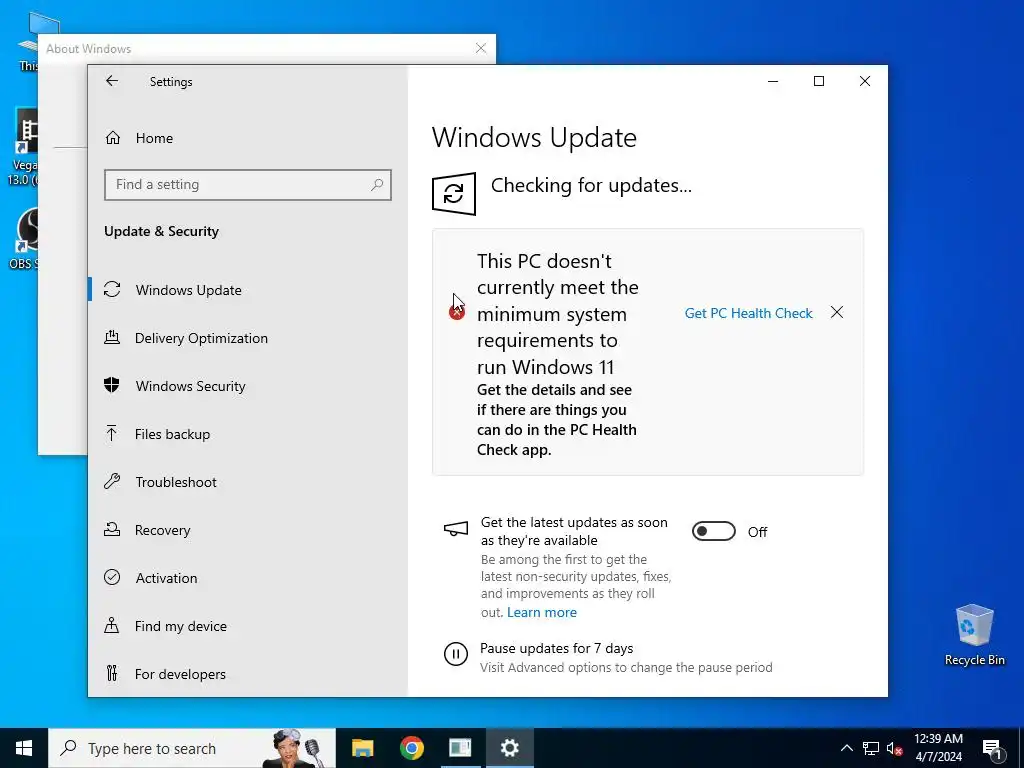1024x768 pixels.
Task: Open File Explorer from taskbar
Action: pyautogui.click(x=362, y=748)
